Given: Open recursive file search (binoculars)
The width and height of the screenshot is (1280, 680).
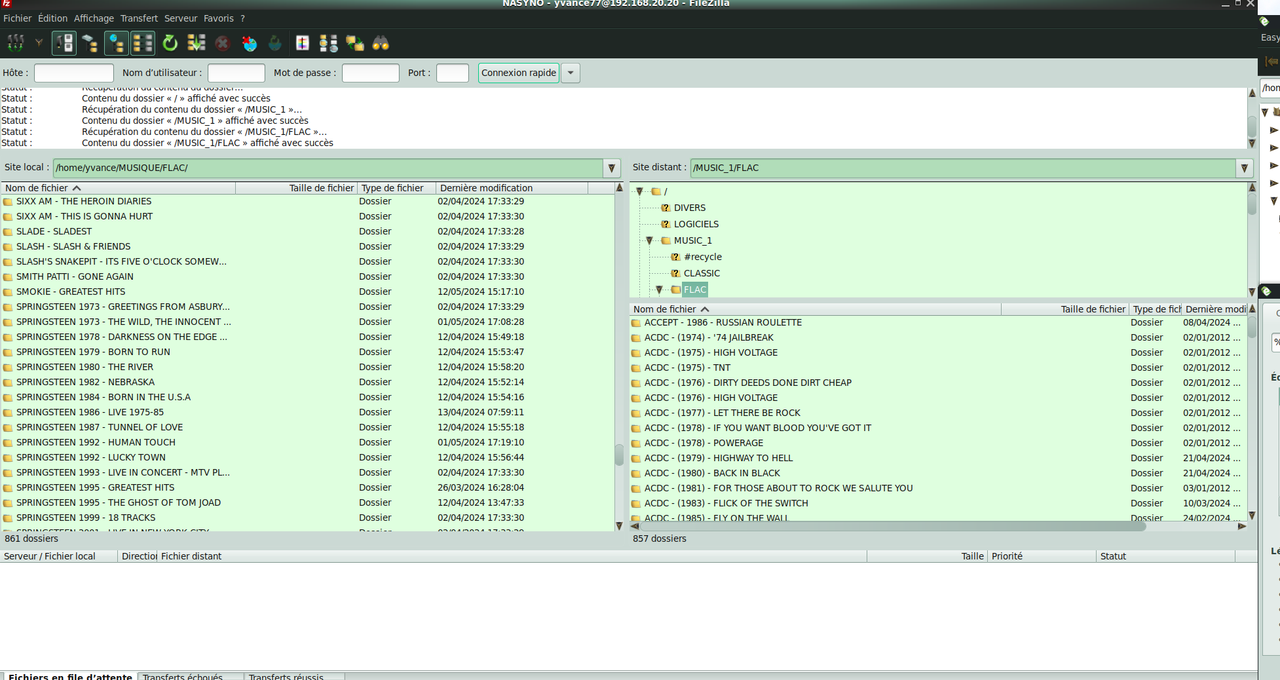Looking at the screenshot, I should coord(381,43).
